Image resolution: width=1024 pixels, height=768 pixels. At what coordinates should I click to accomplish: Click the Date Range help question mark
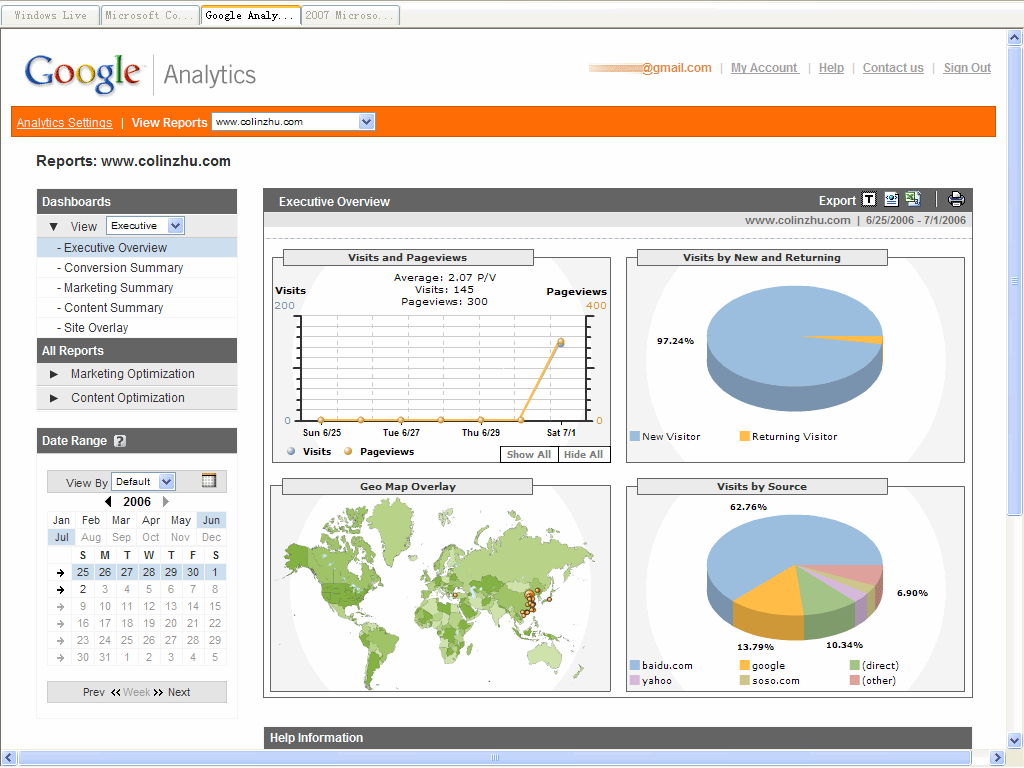[x=122, y=440]
